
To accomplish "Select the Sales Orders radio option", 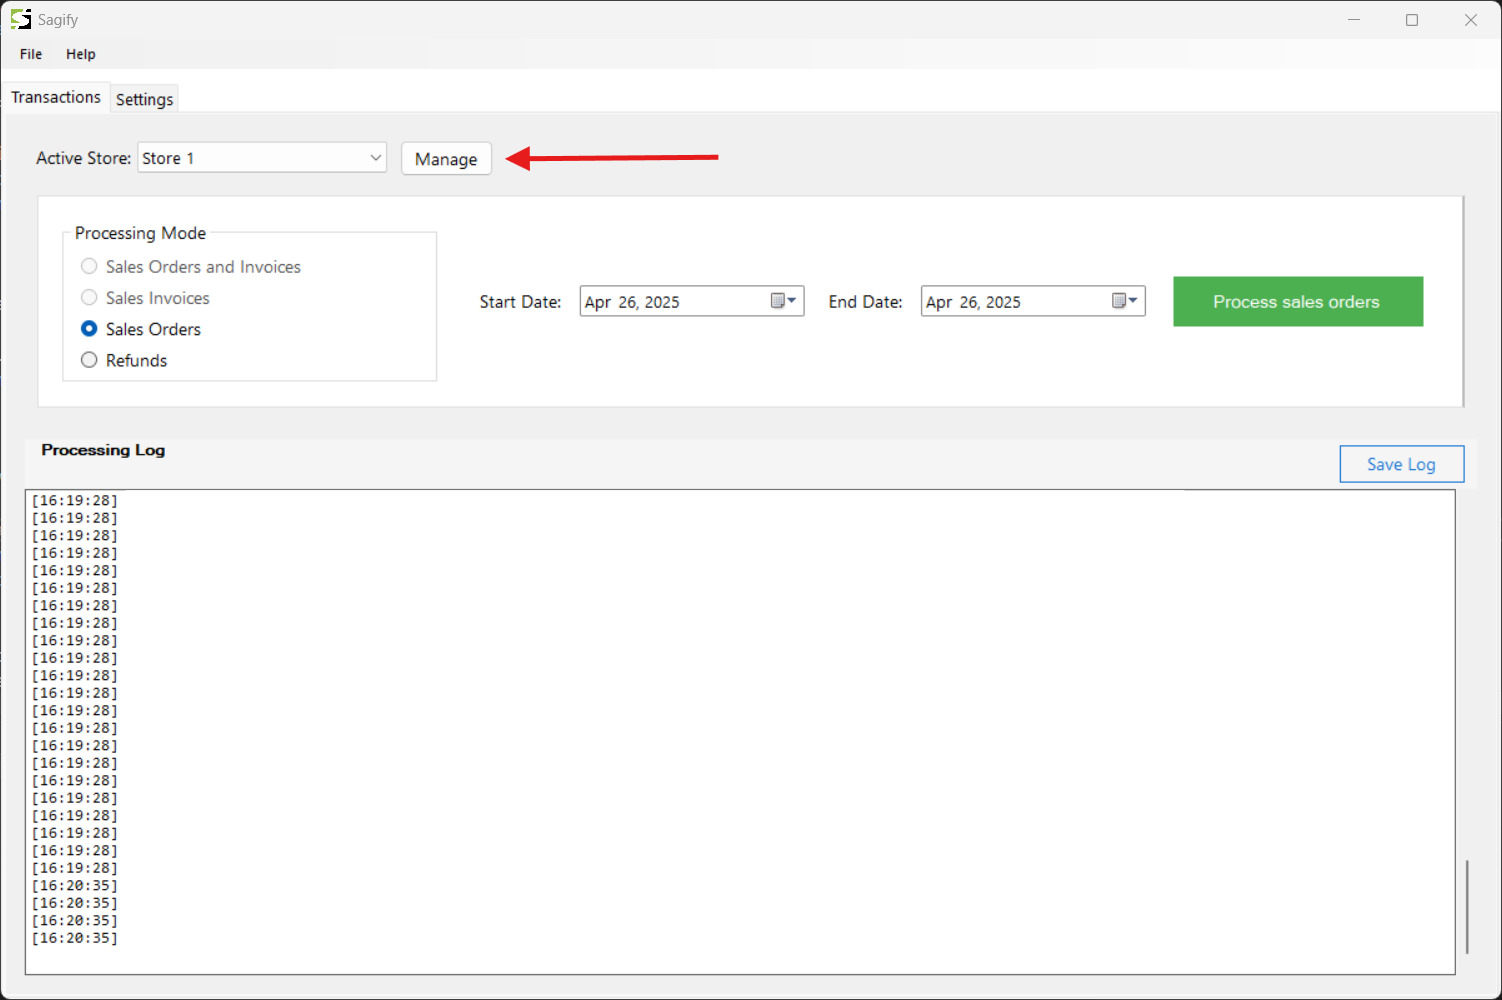I will pos(140,329).
